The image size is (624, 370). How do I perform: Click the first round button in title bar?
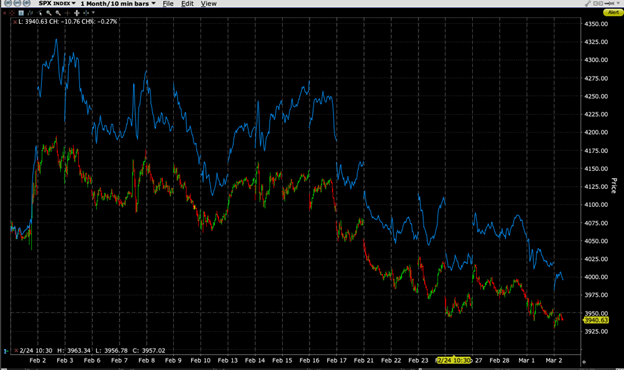click(8, 3)
